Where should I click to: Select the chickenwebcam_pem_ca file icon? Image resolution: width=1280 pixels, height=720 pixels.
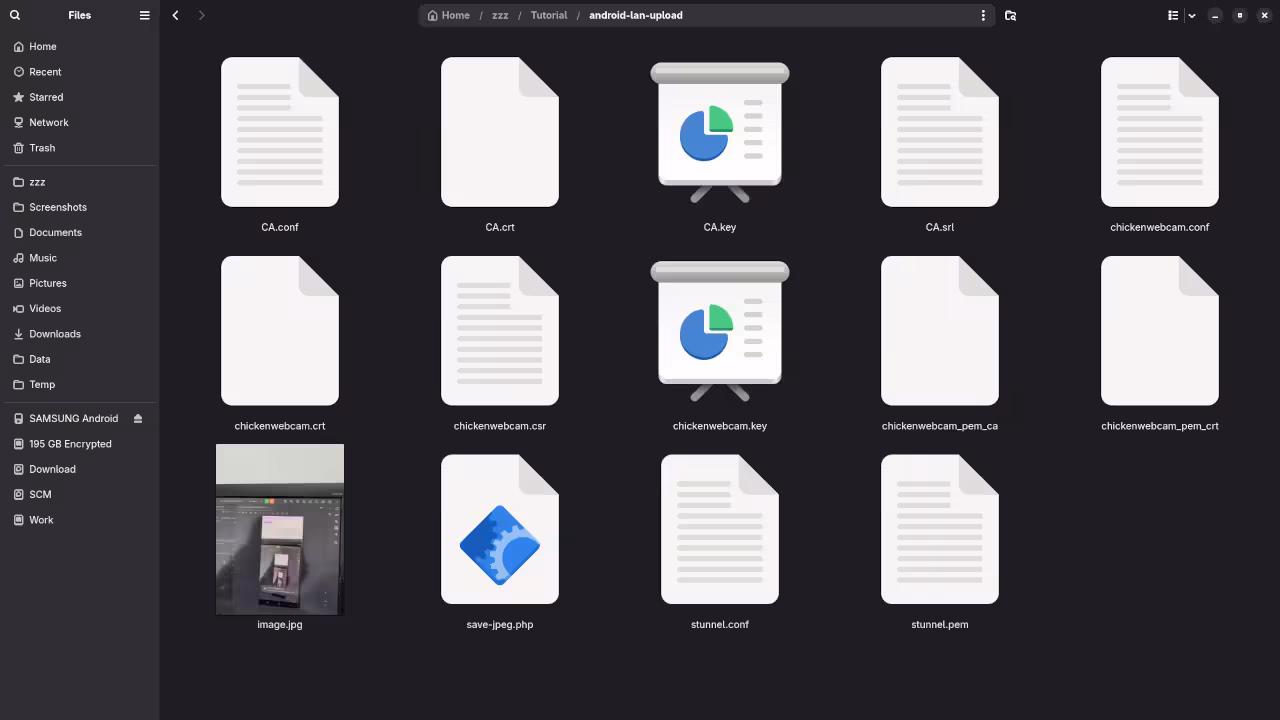[x=940, y=331]
